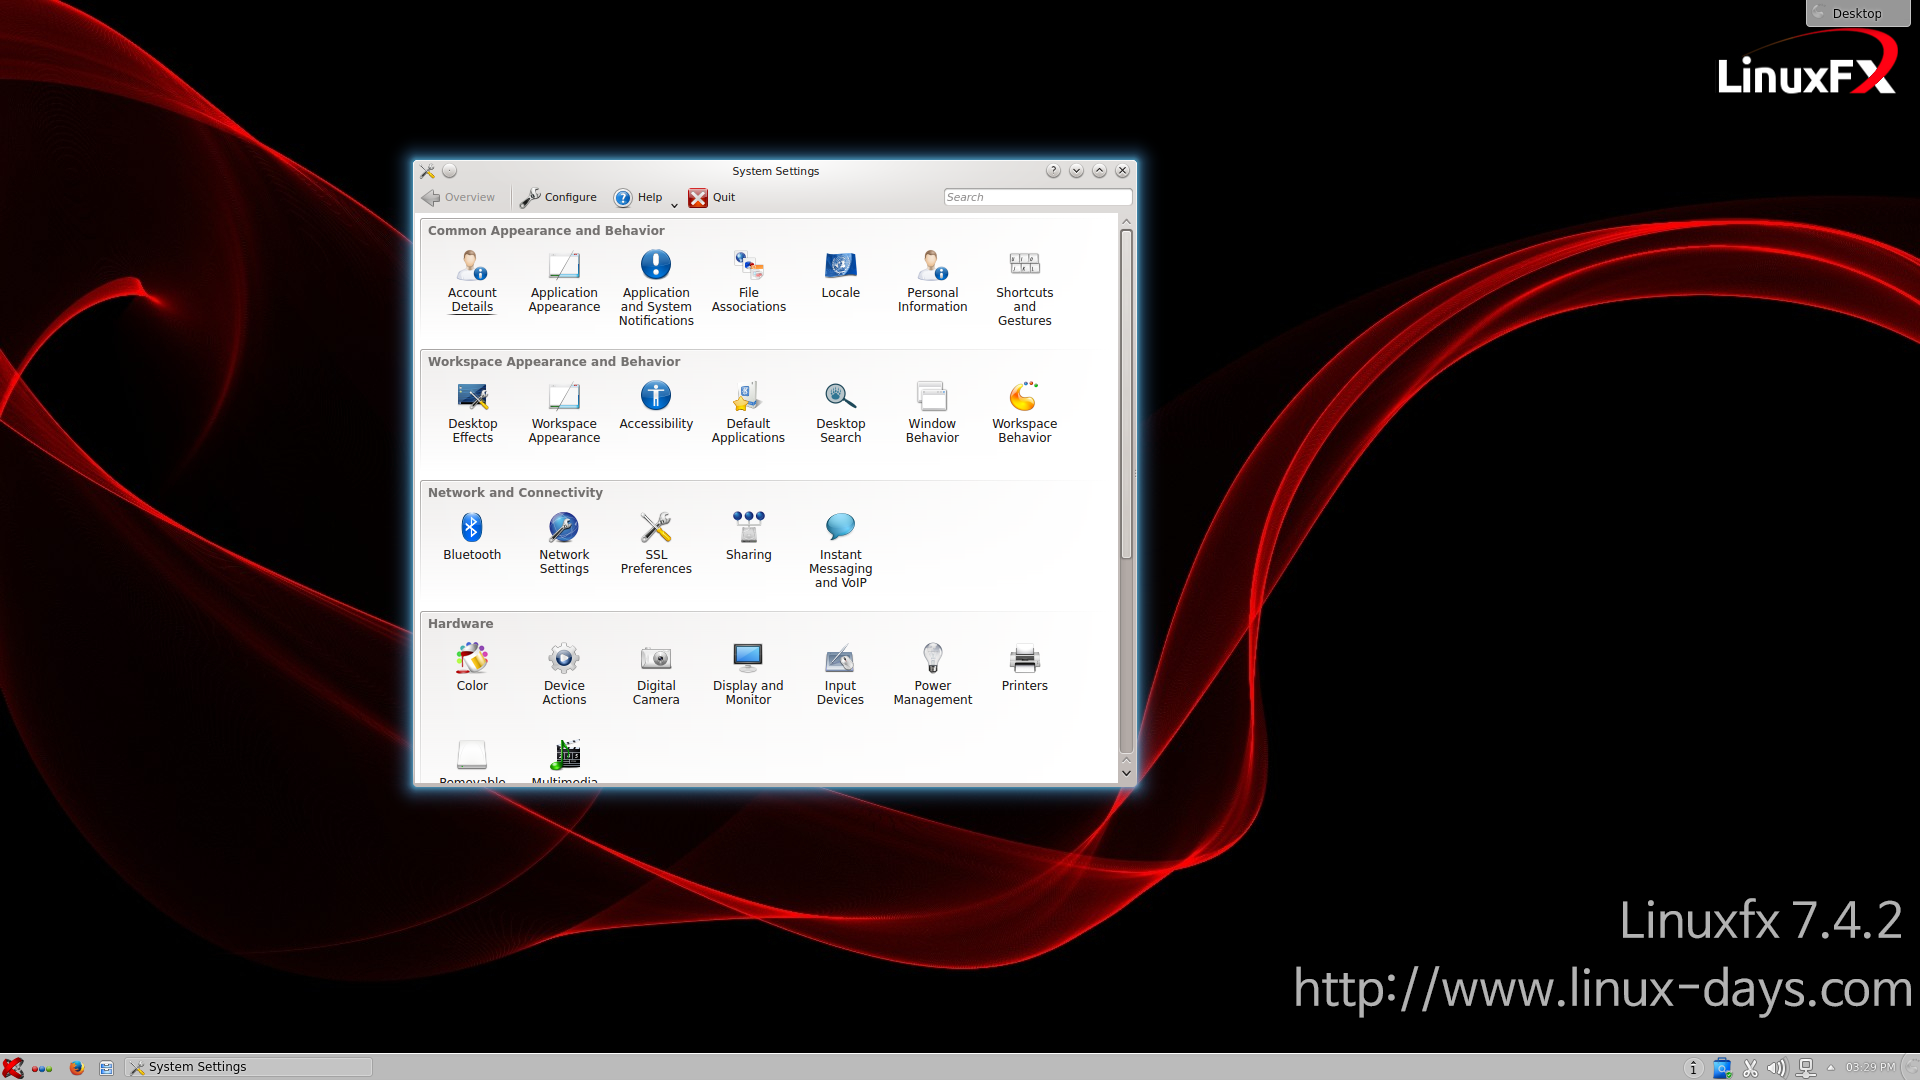Select System Settings taskbar entry
This screenshot has height=1080, width=1920.
coord(249,1067)
